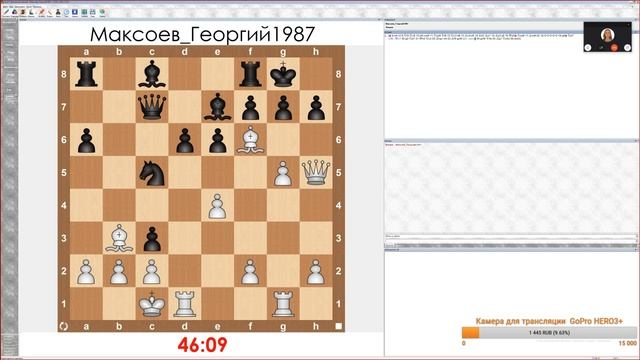Click the right white round button in call widget
Image resolution: width=640 pixels, height=360 pixels.
[627, 48]
